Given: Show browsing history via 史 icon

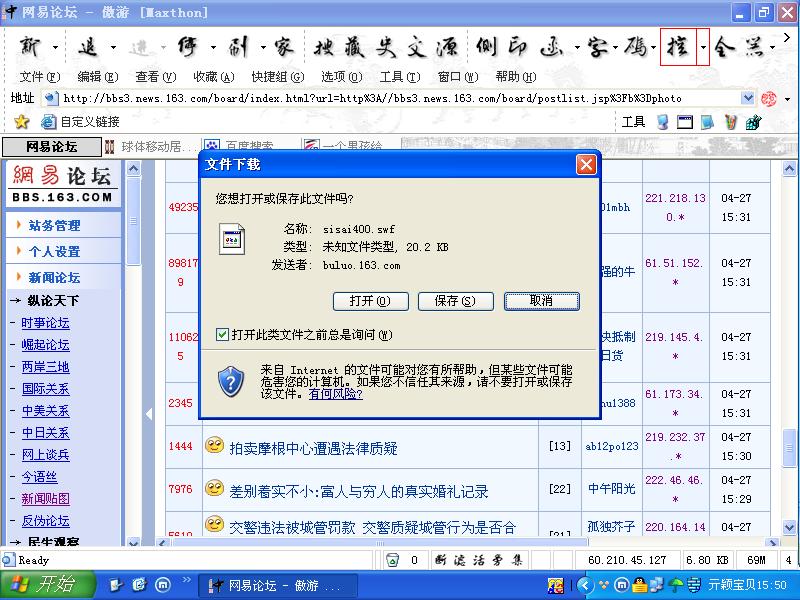Looking at the screenshot, I should (386, 47).
